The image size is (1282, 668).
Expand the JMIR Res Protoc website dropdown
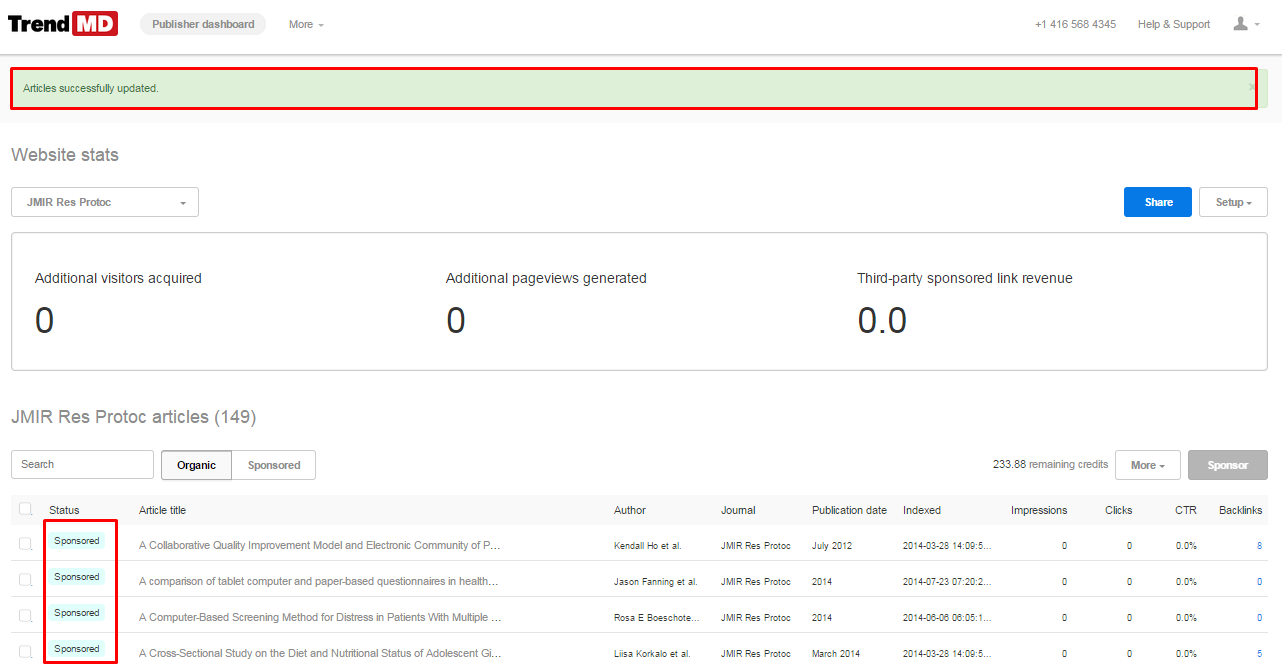click(x=105, y=202)
